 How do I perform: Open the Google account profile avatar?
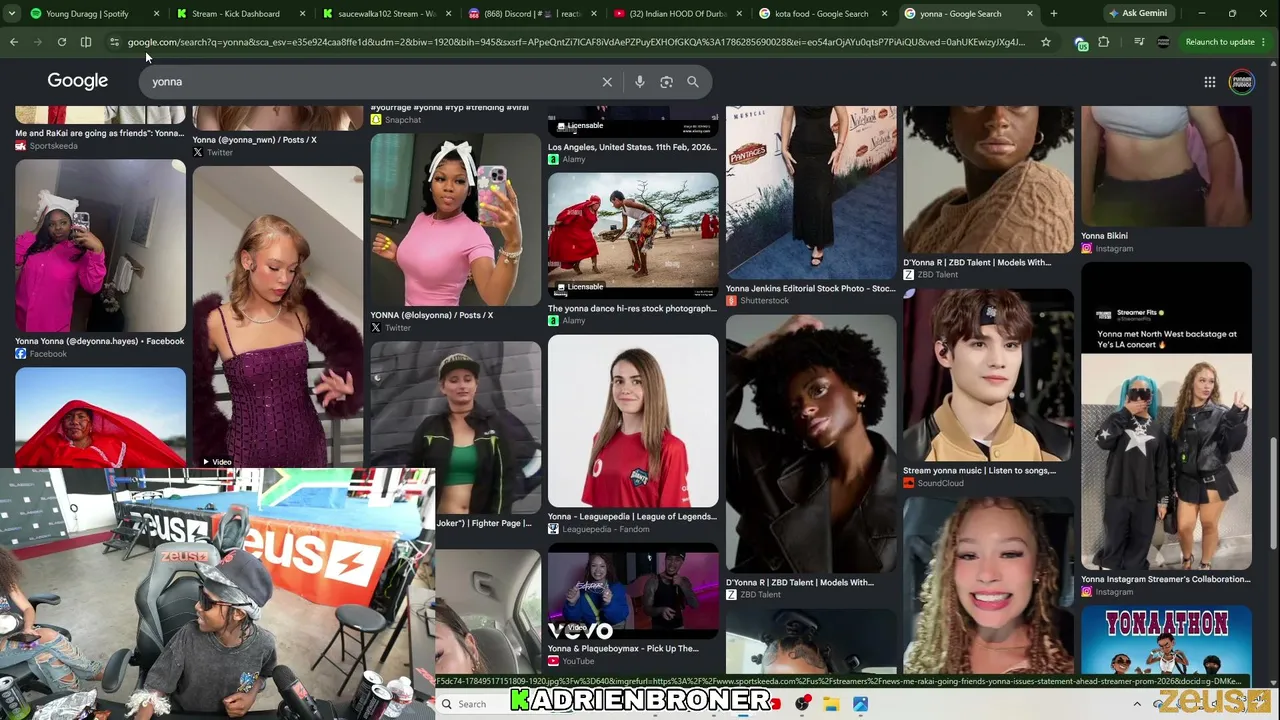(x=1241, y=82)
